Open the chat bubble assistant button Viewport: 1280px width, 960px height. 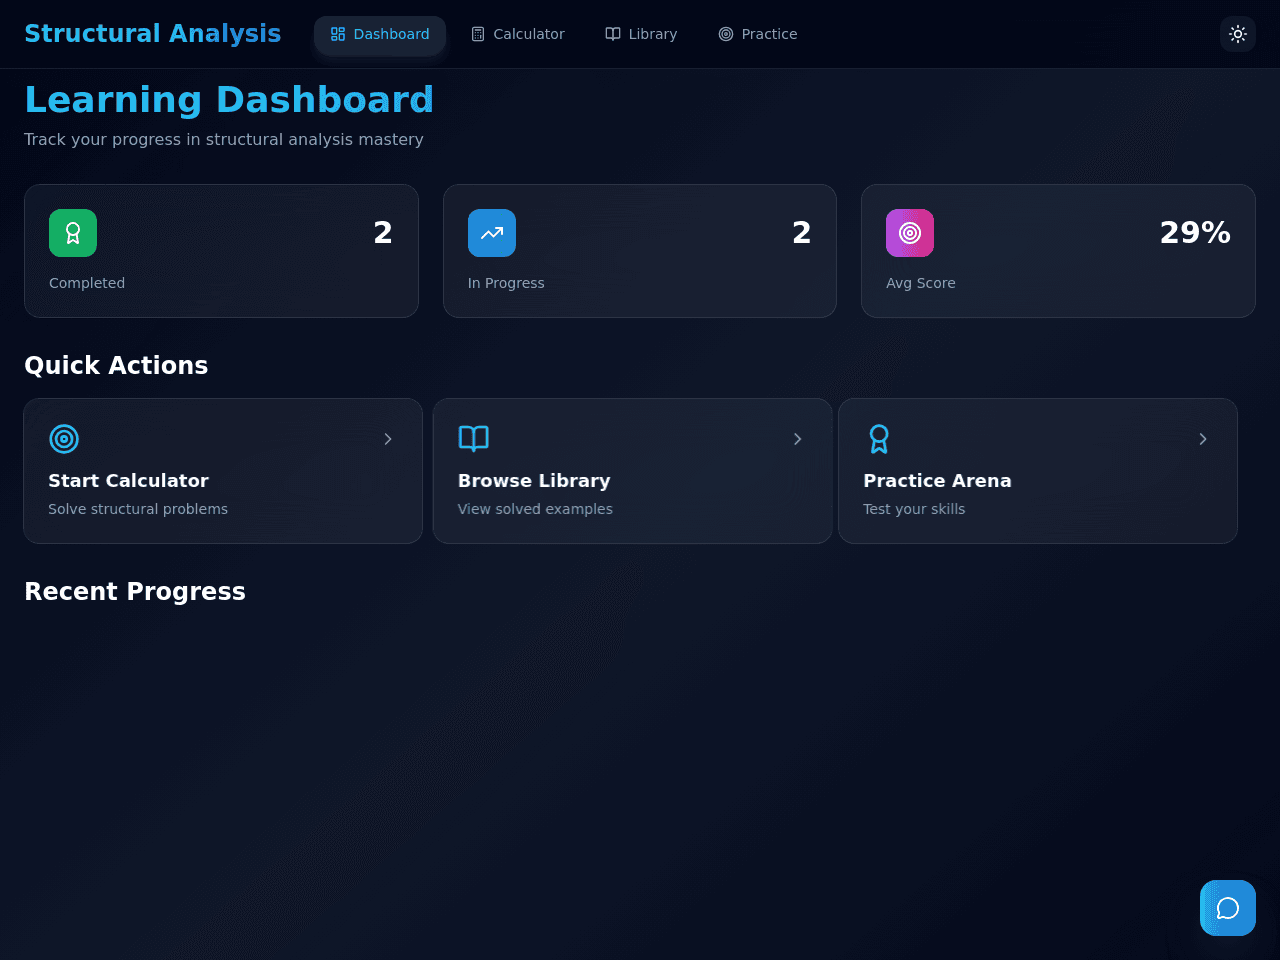click(1228, 908)
